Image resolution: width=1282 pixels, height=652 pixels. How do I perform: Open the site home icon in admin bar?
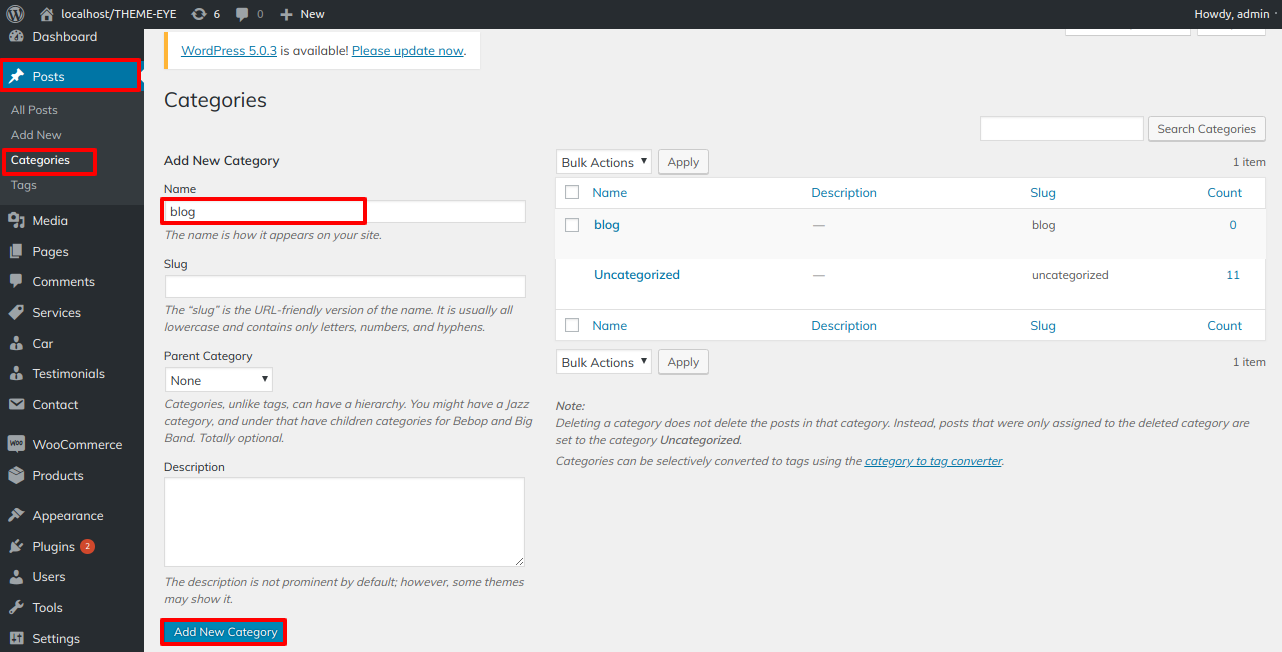click(x=47, y=14)
